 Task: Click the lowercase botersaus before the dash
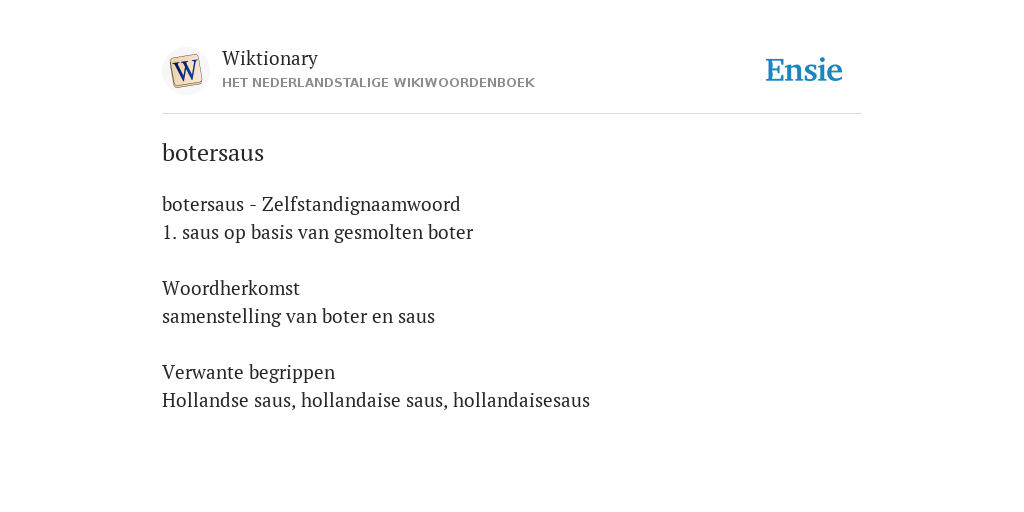202,204
